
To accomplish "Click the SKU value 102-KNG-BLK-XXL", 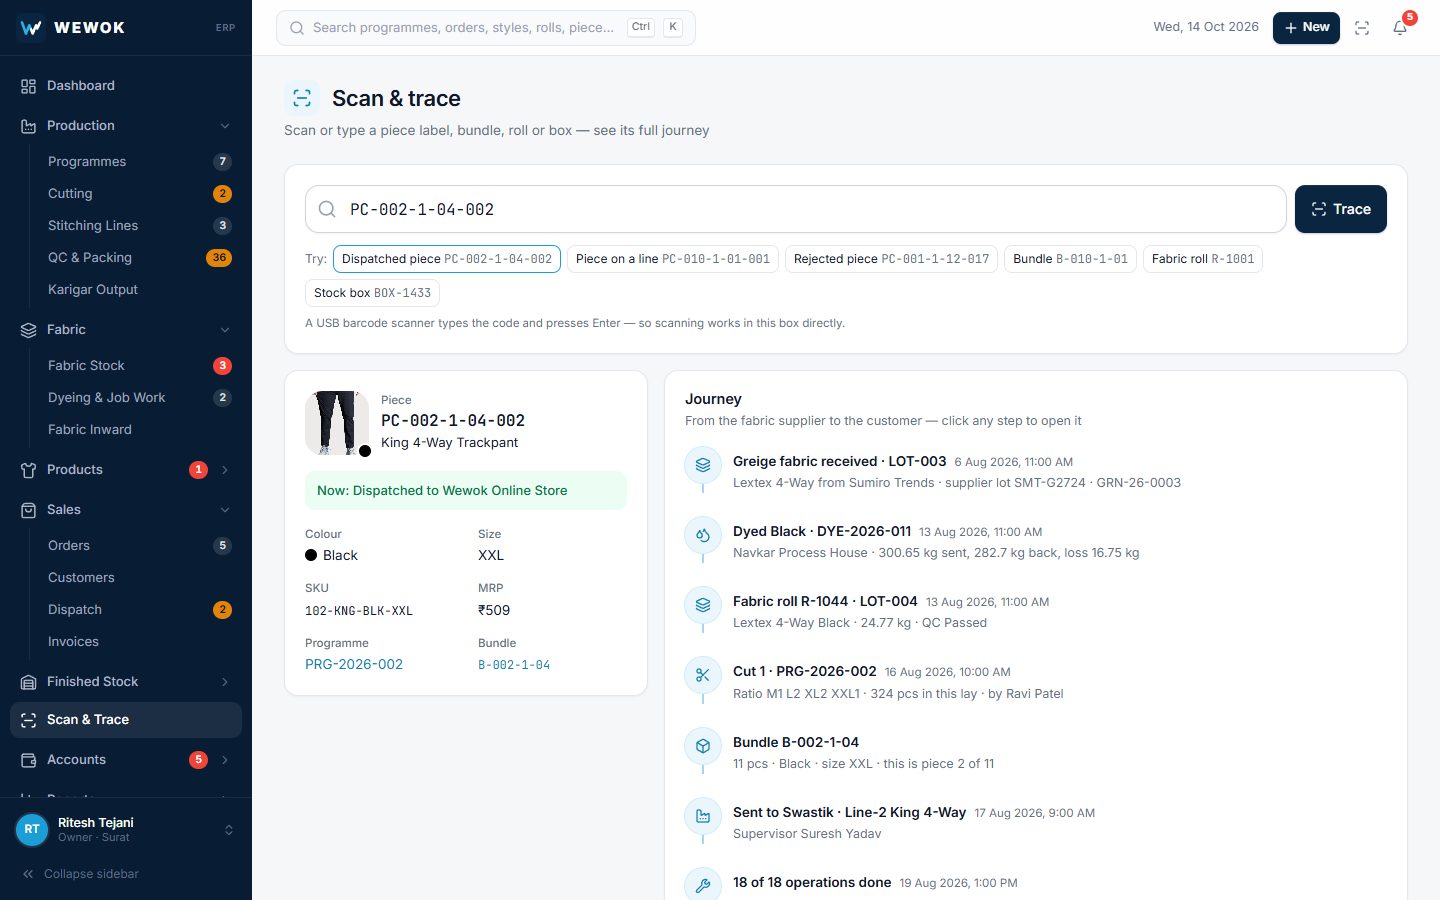I will [x=359, y=611].
